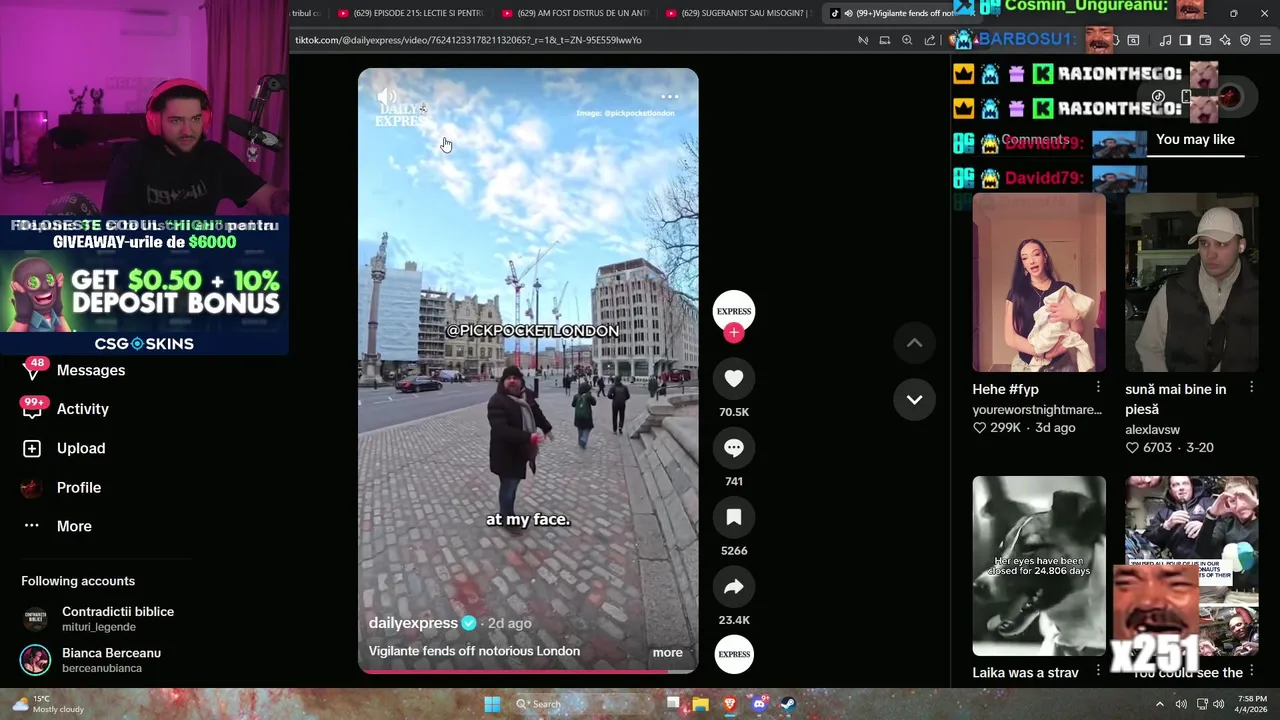Click the zoom magnifier in address bar

click(907, 40)
